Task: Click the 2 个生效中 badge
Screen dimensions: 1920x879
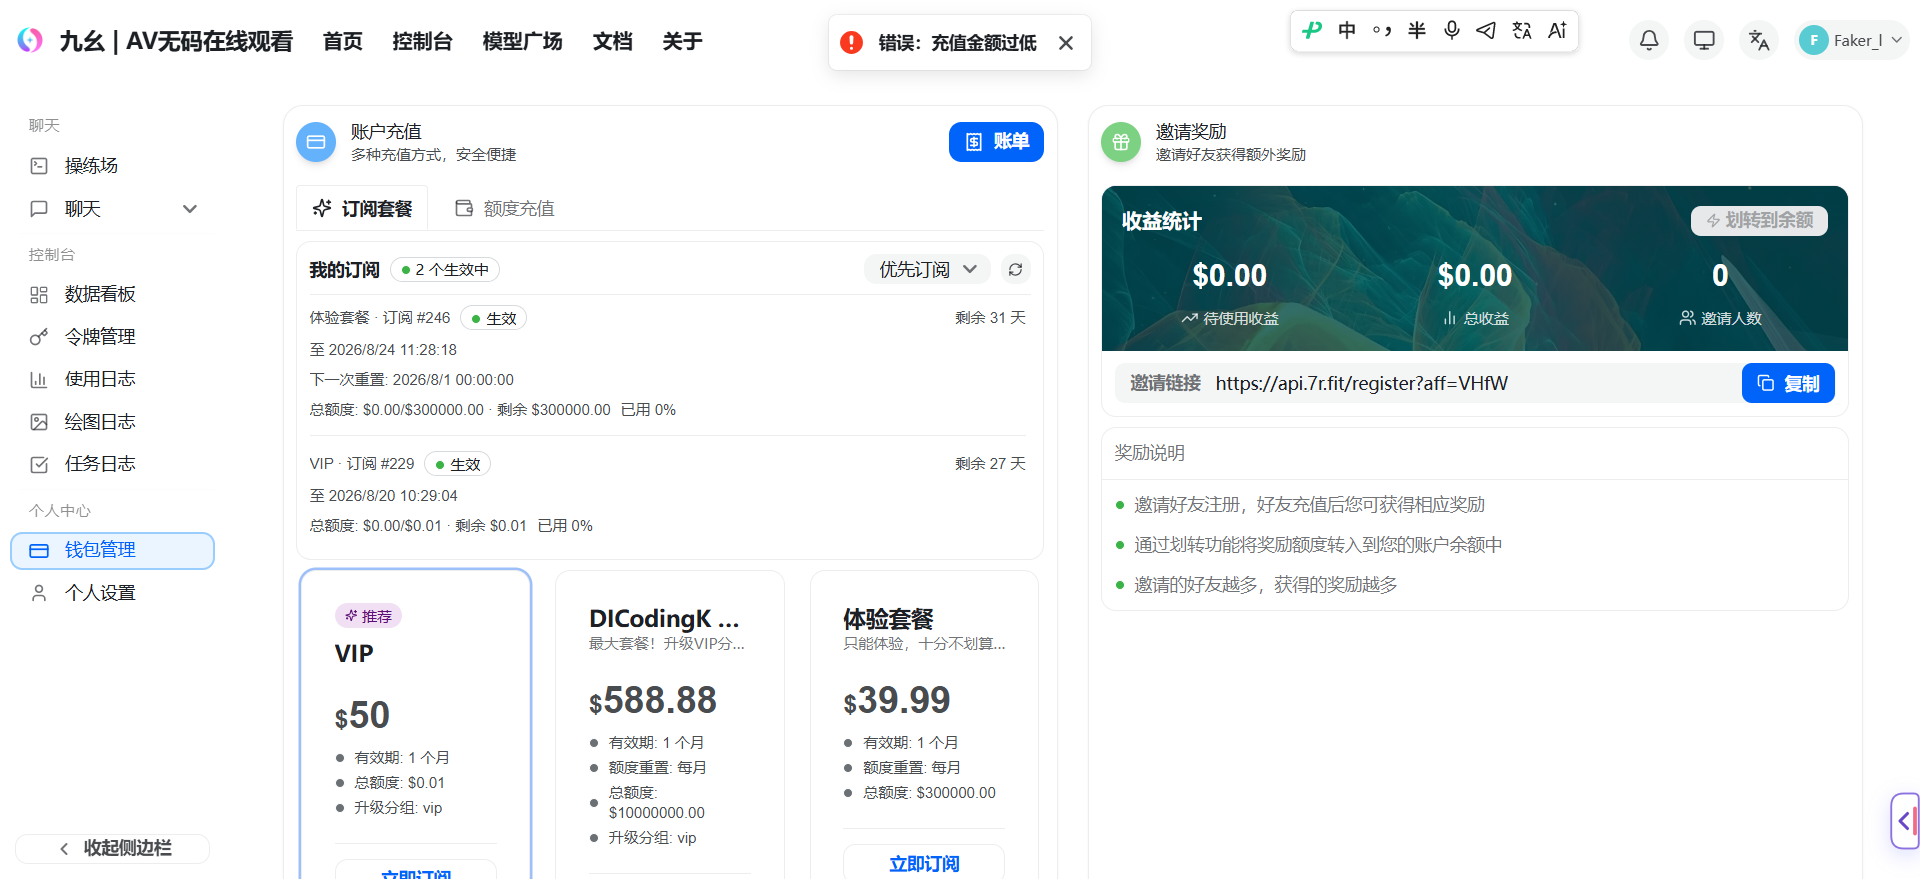Action: pos(445,270)
